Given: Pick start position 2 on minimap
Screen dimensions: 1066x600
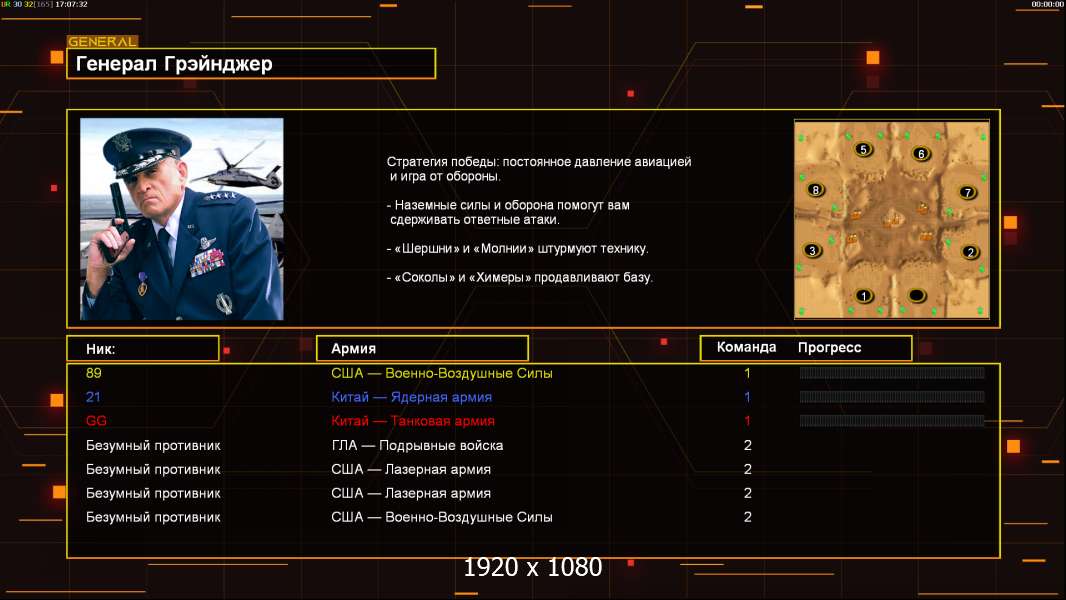Looking at the screenshot, I should (970, 252).
